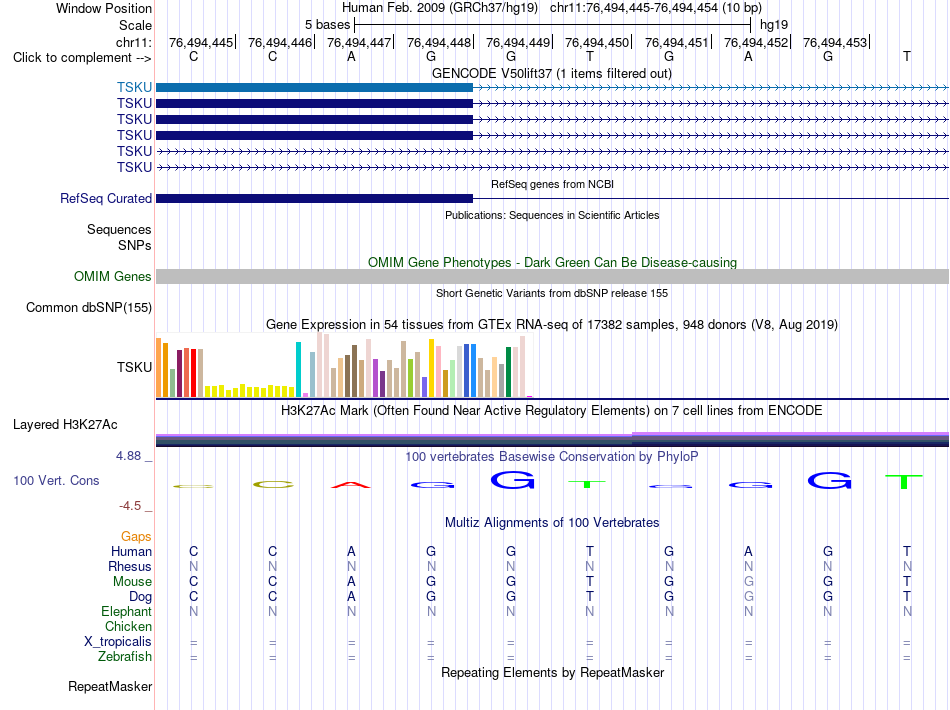Click the 'Click to complement -->' label
Screen dimensions: 950x710
tap(82, 58)
